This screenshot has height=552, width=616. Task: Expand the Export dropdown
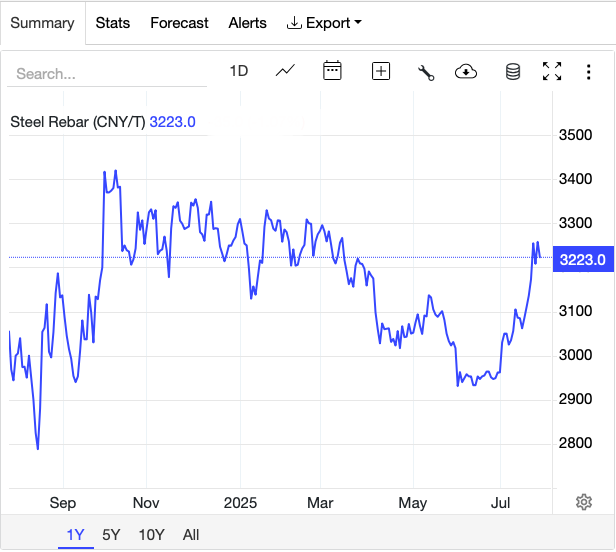tap(324, 23)
